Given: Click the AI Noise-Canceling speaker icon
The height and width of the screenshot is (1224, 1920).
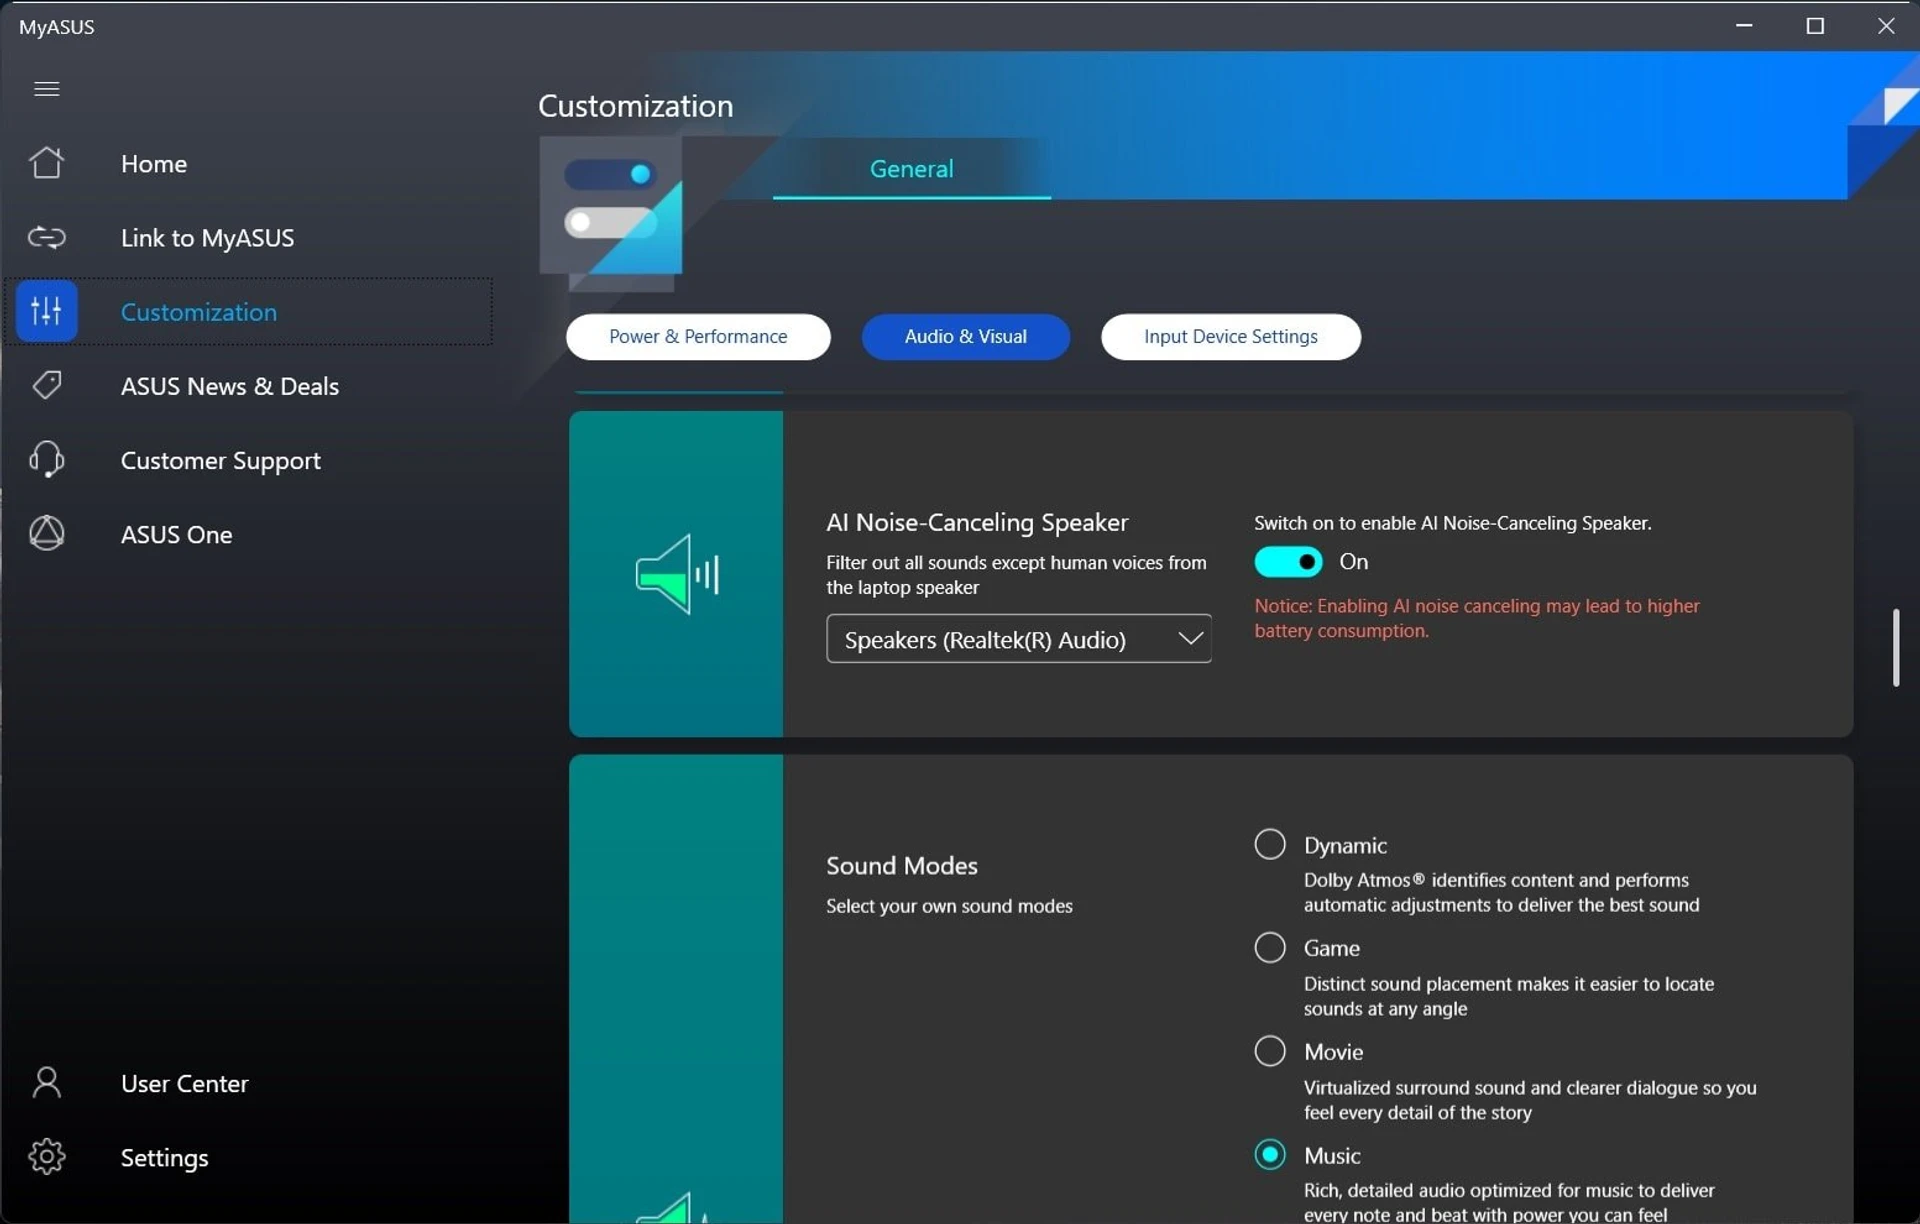Looking at the screenshot, I should [x=677, y=574].
